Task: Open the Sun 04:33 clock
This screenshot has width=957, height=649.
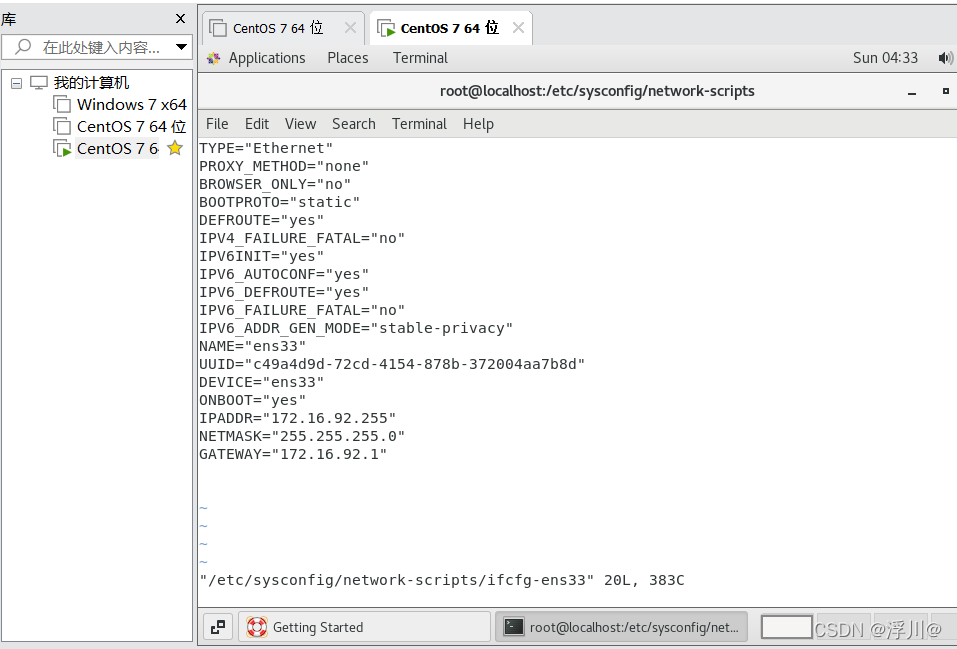Action: tap(885, 58)
